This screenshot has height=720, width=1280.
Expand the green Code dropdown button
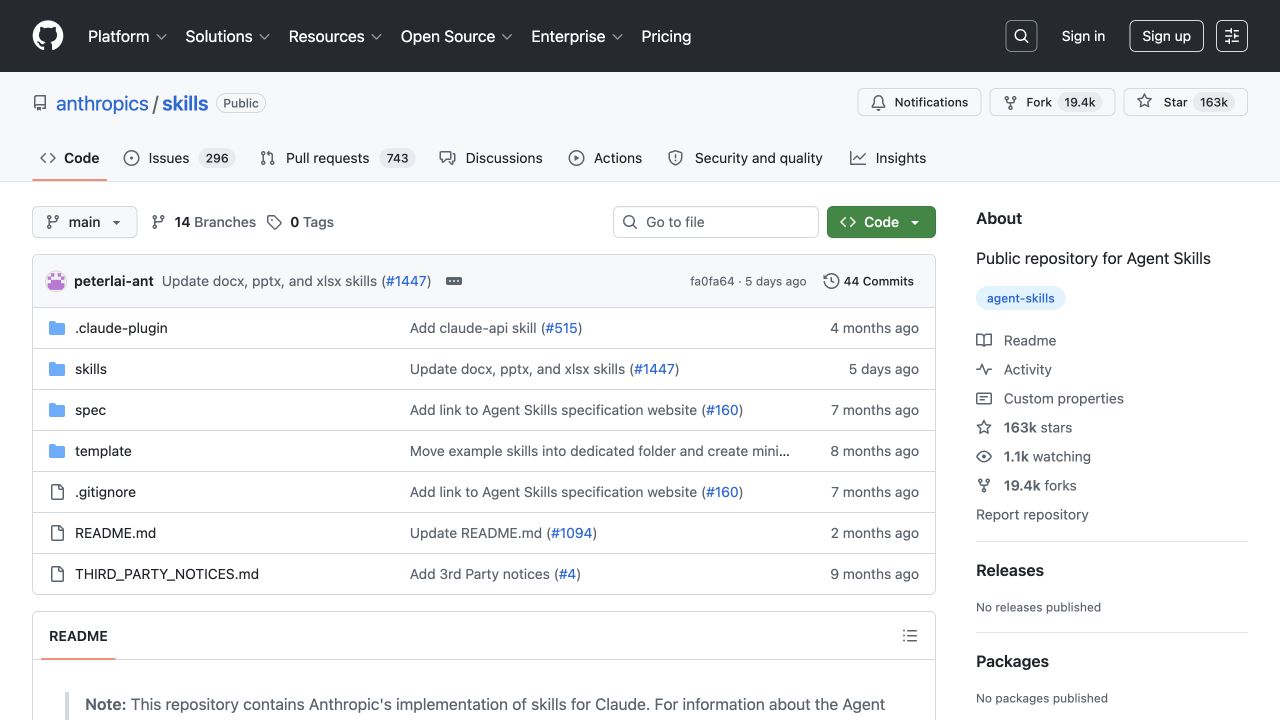click(x=881, y=222)
